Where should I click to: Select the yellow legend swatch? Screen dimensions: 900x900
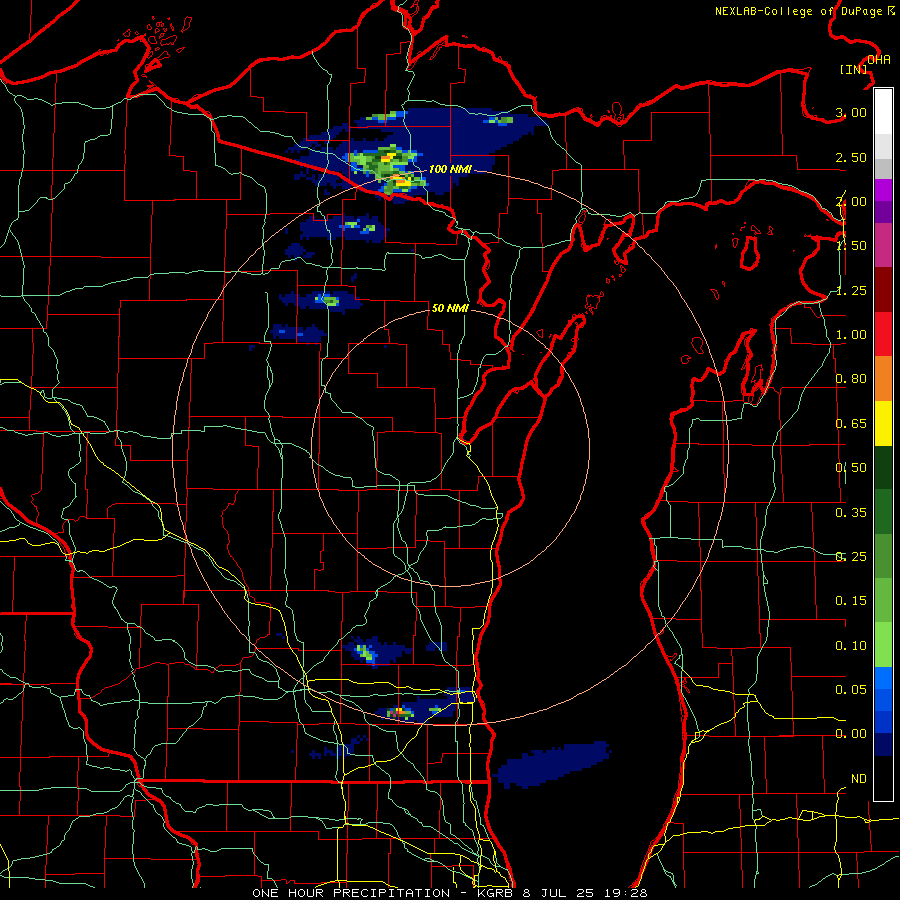[883, 423]
